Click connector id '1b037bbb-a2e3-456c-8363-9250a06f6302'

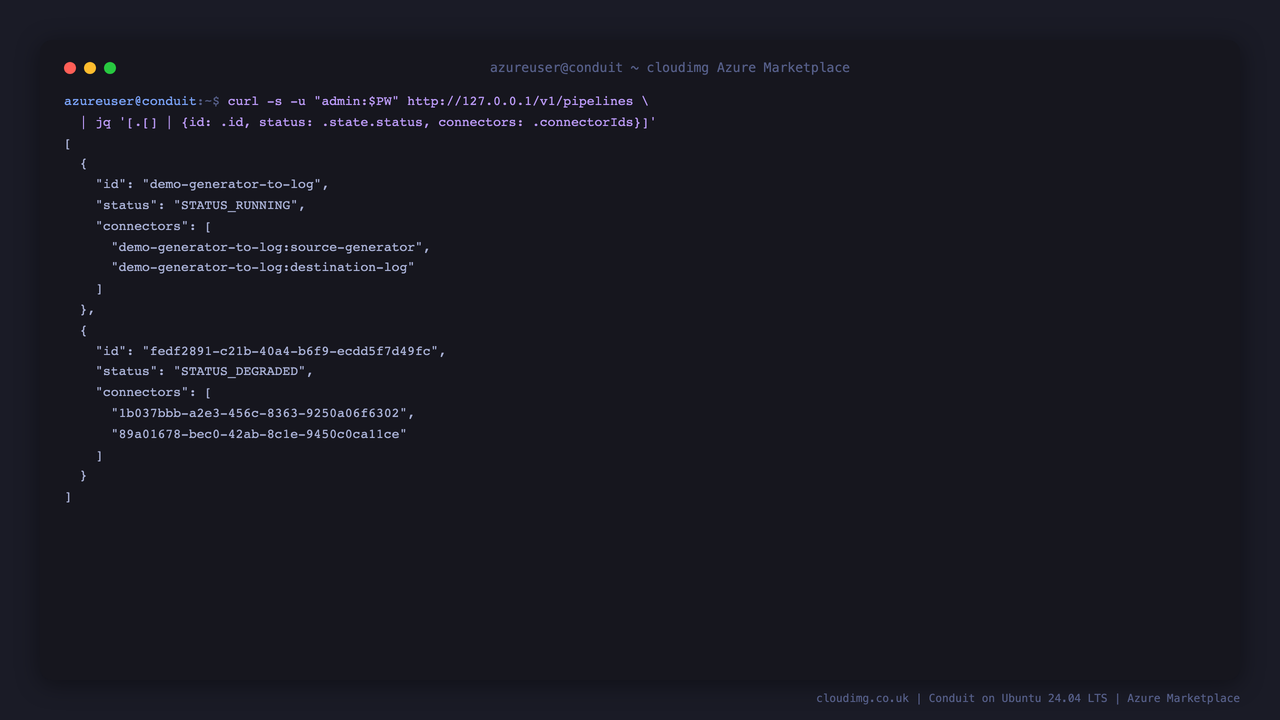click(262, 413)
